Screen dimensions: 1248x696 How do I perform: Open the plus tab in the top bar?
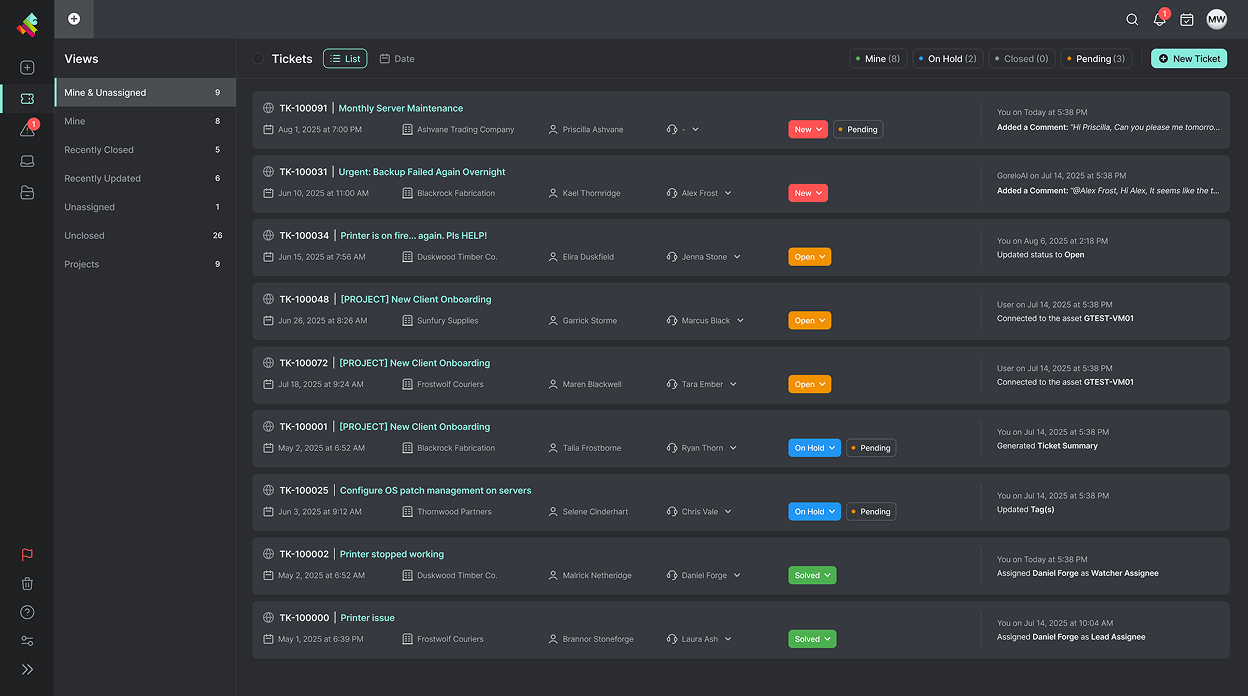point(74,19)
